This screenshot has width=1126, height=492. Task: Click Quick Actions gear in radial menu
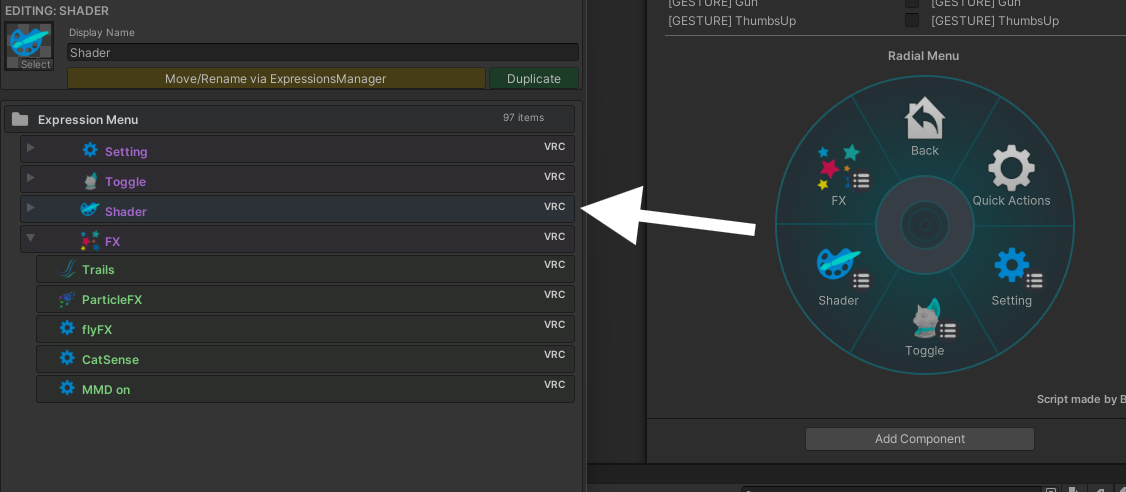tap(1011, 168)
